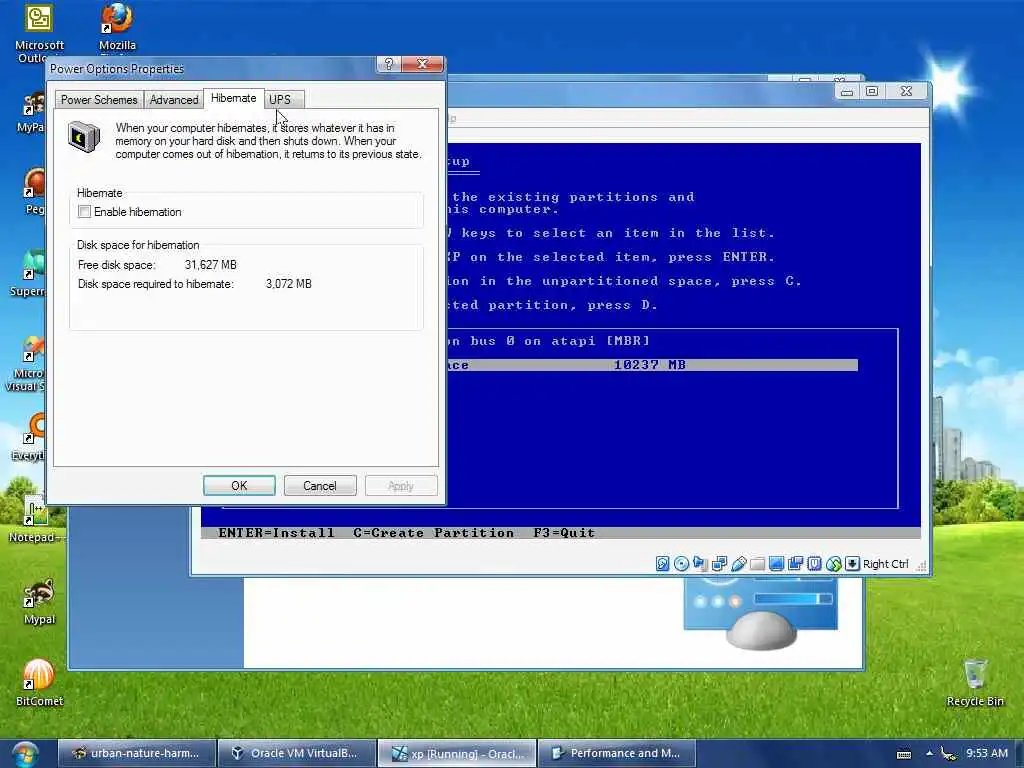
Task: Click VirtualBox host key arrow icon
Action: click(852, 564)
